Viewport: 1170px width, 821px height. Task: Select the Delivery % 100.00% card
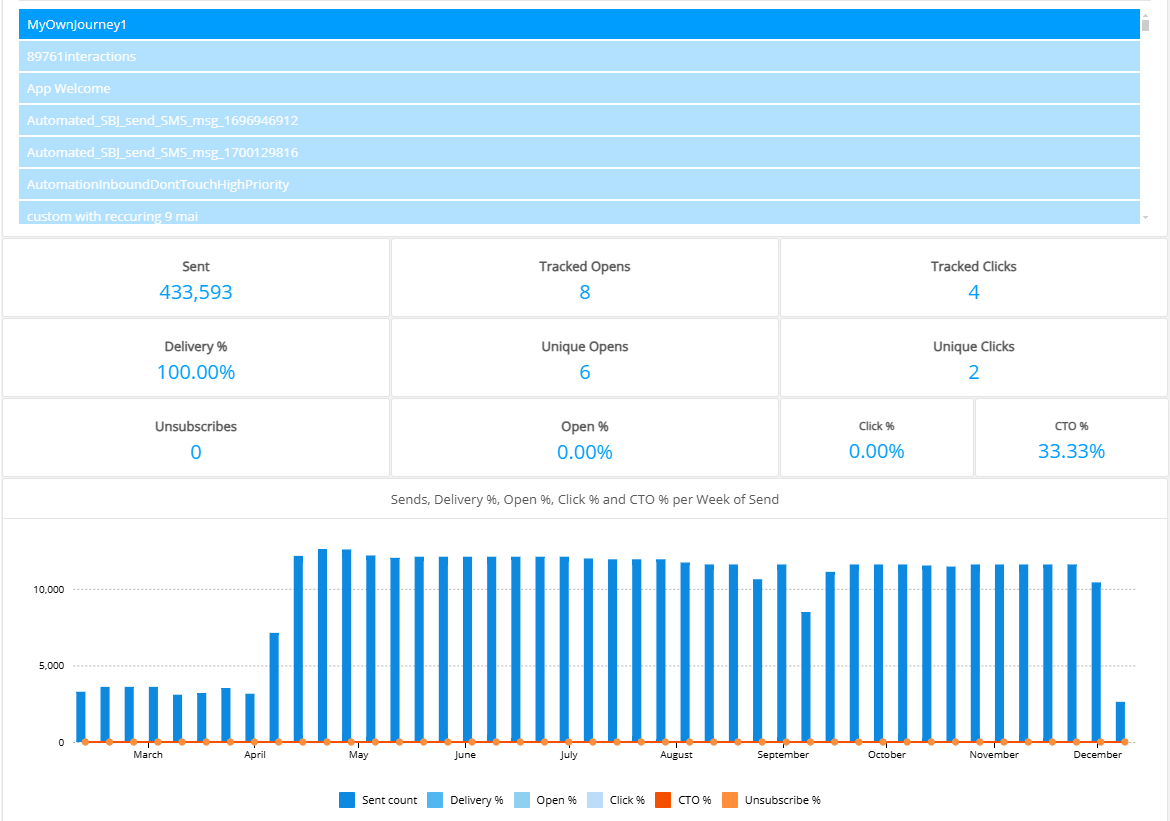click(196, 359)
